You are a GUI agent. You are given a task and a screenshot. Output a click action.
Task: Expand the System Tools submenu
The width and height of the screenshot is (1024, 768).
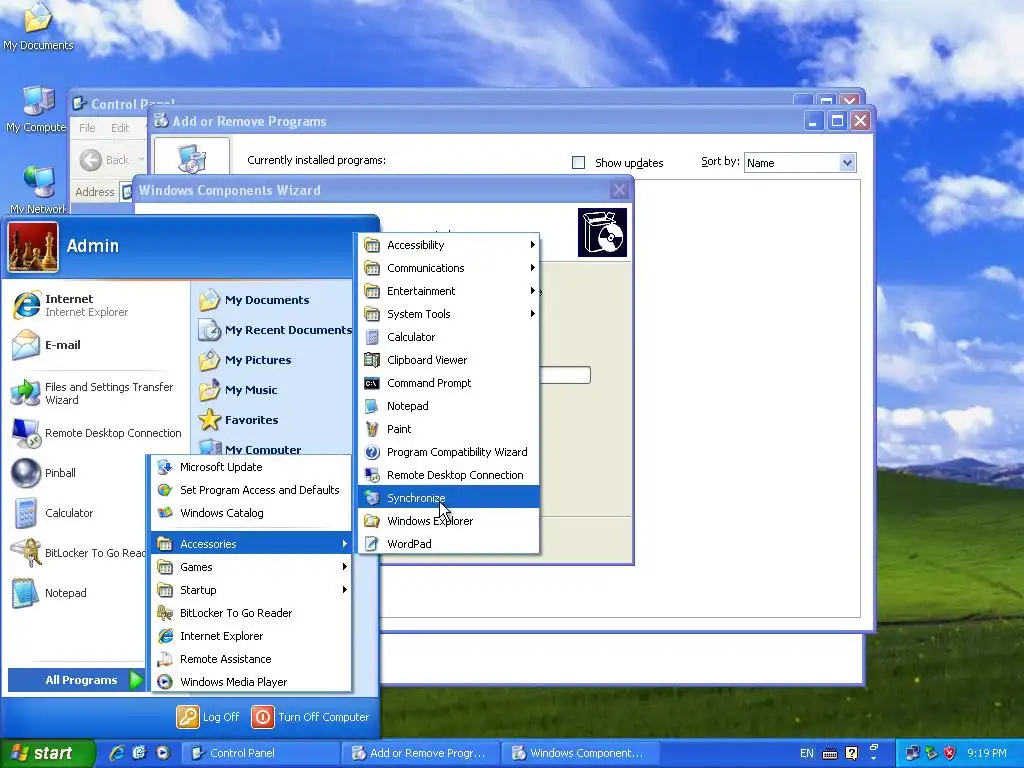pyautogui.click(x=449, y=314)
